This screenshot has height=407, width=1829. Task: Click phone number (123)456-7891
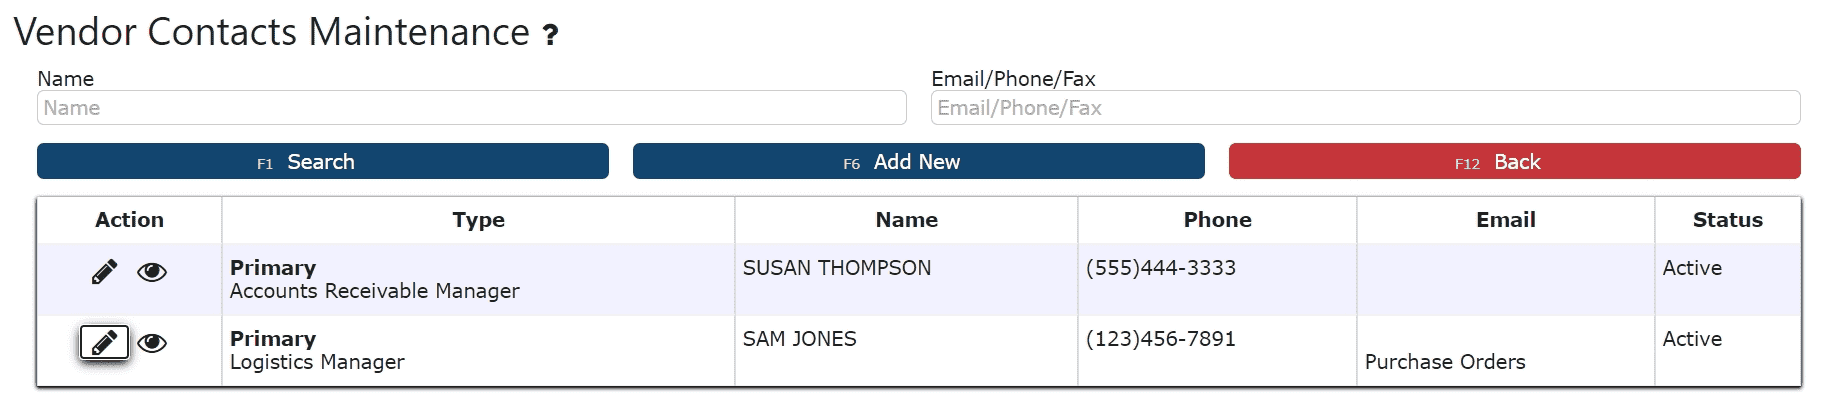coord(1160,339)
